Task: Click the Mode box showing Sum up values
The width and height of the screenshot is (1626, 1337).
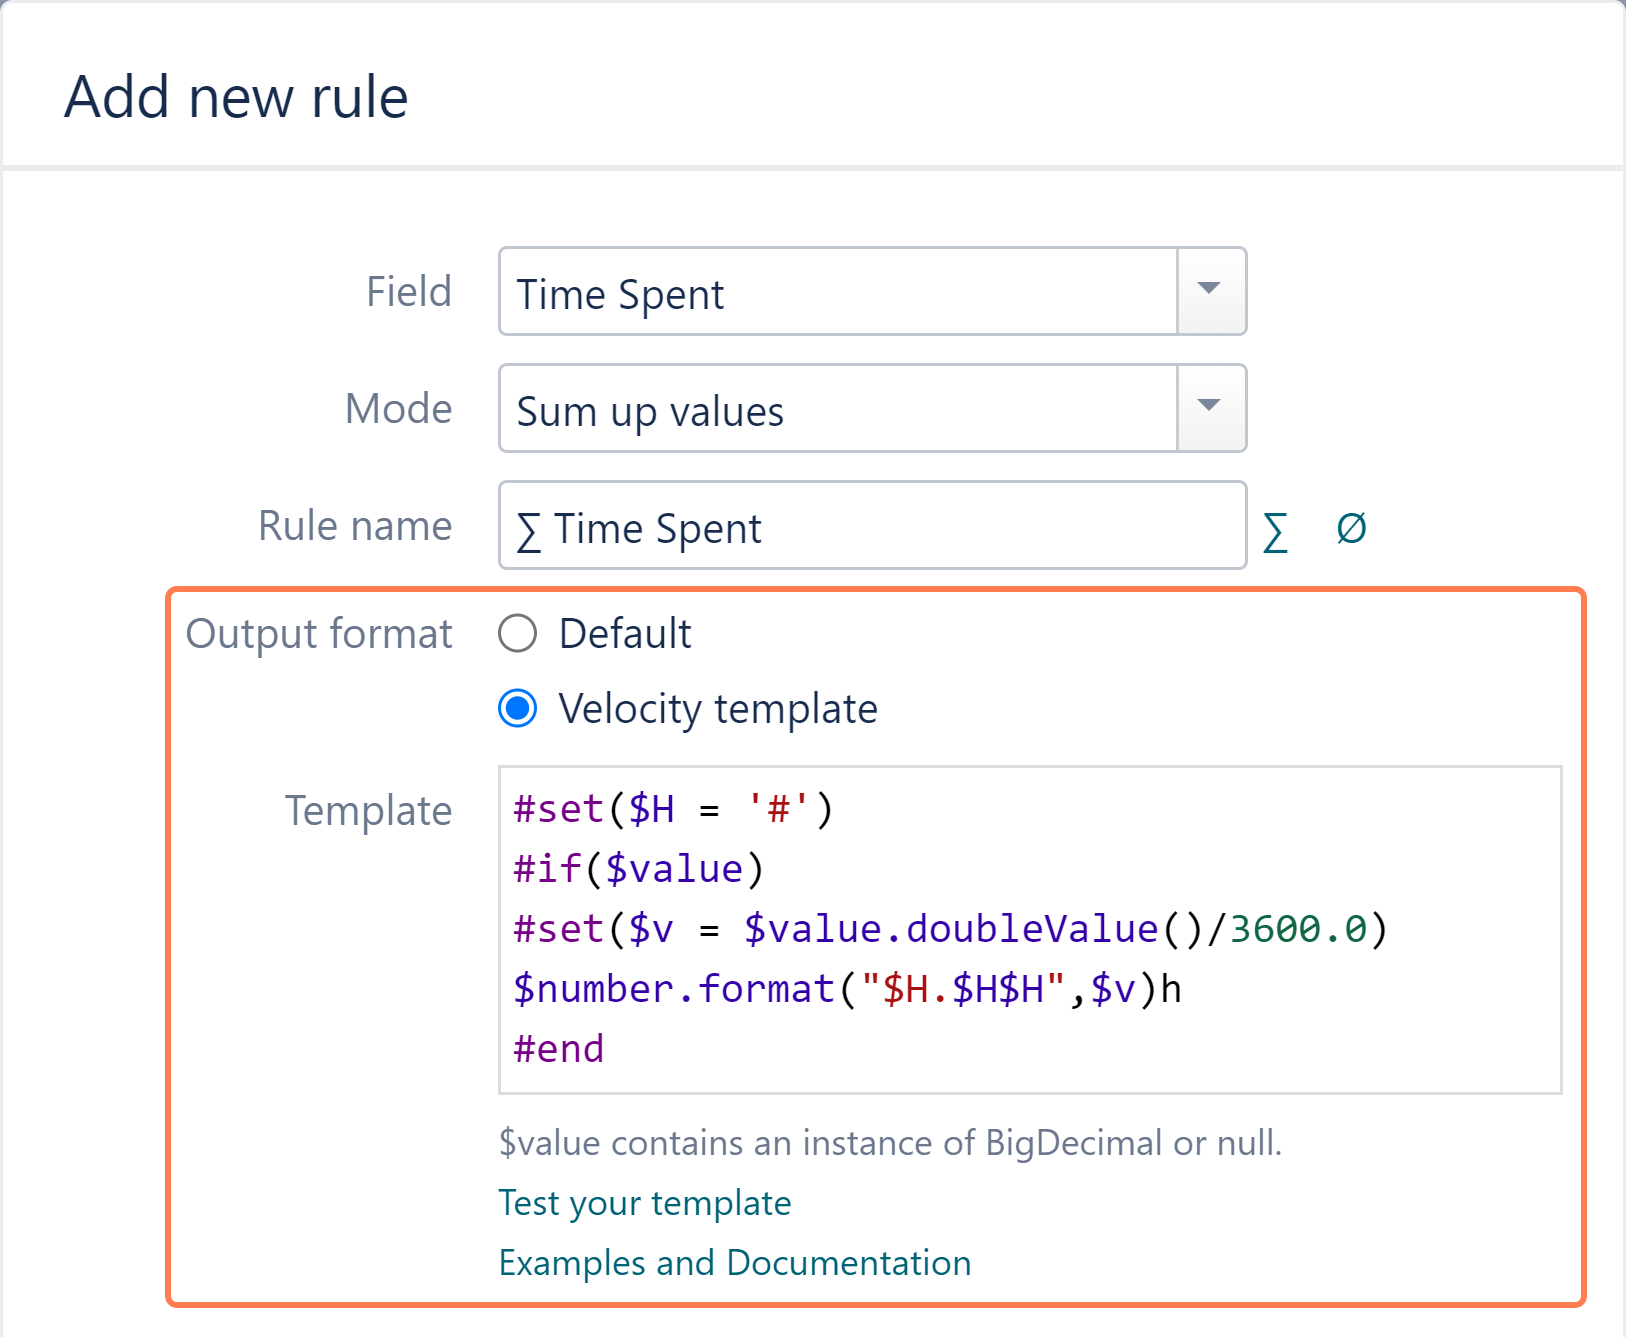Action: 838,410
